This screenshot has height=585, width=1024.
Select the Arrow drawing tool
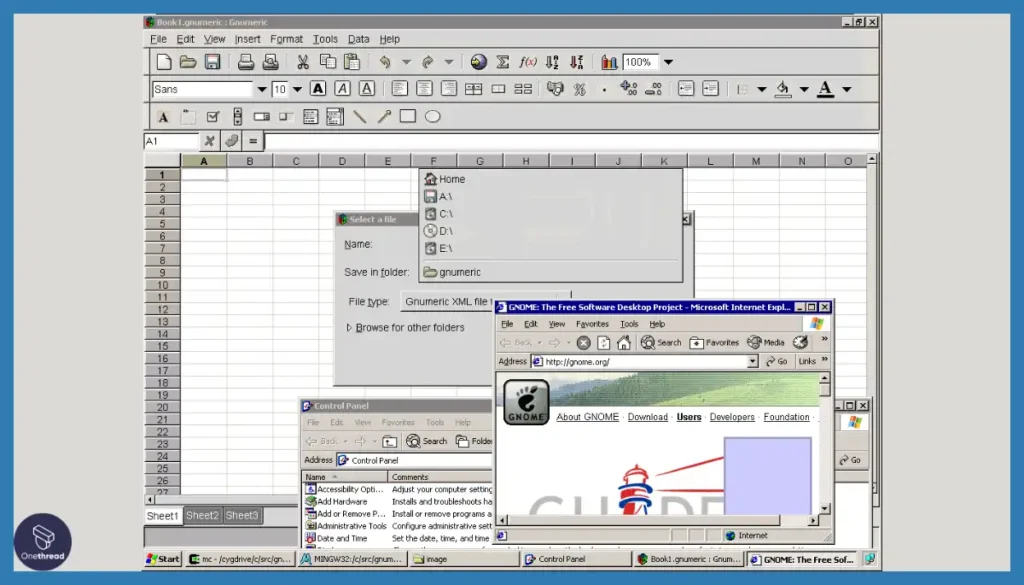tap(384, 117)
